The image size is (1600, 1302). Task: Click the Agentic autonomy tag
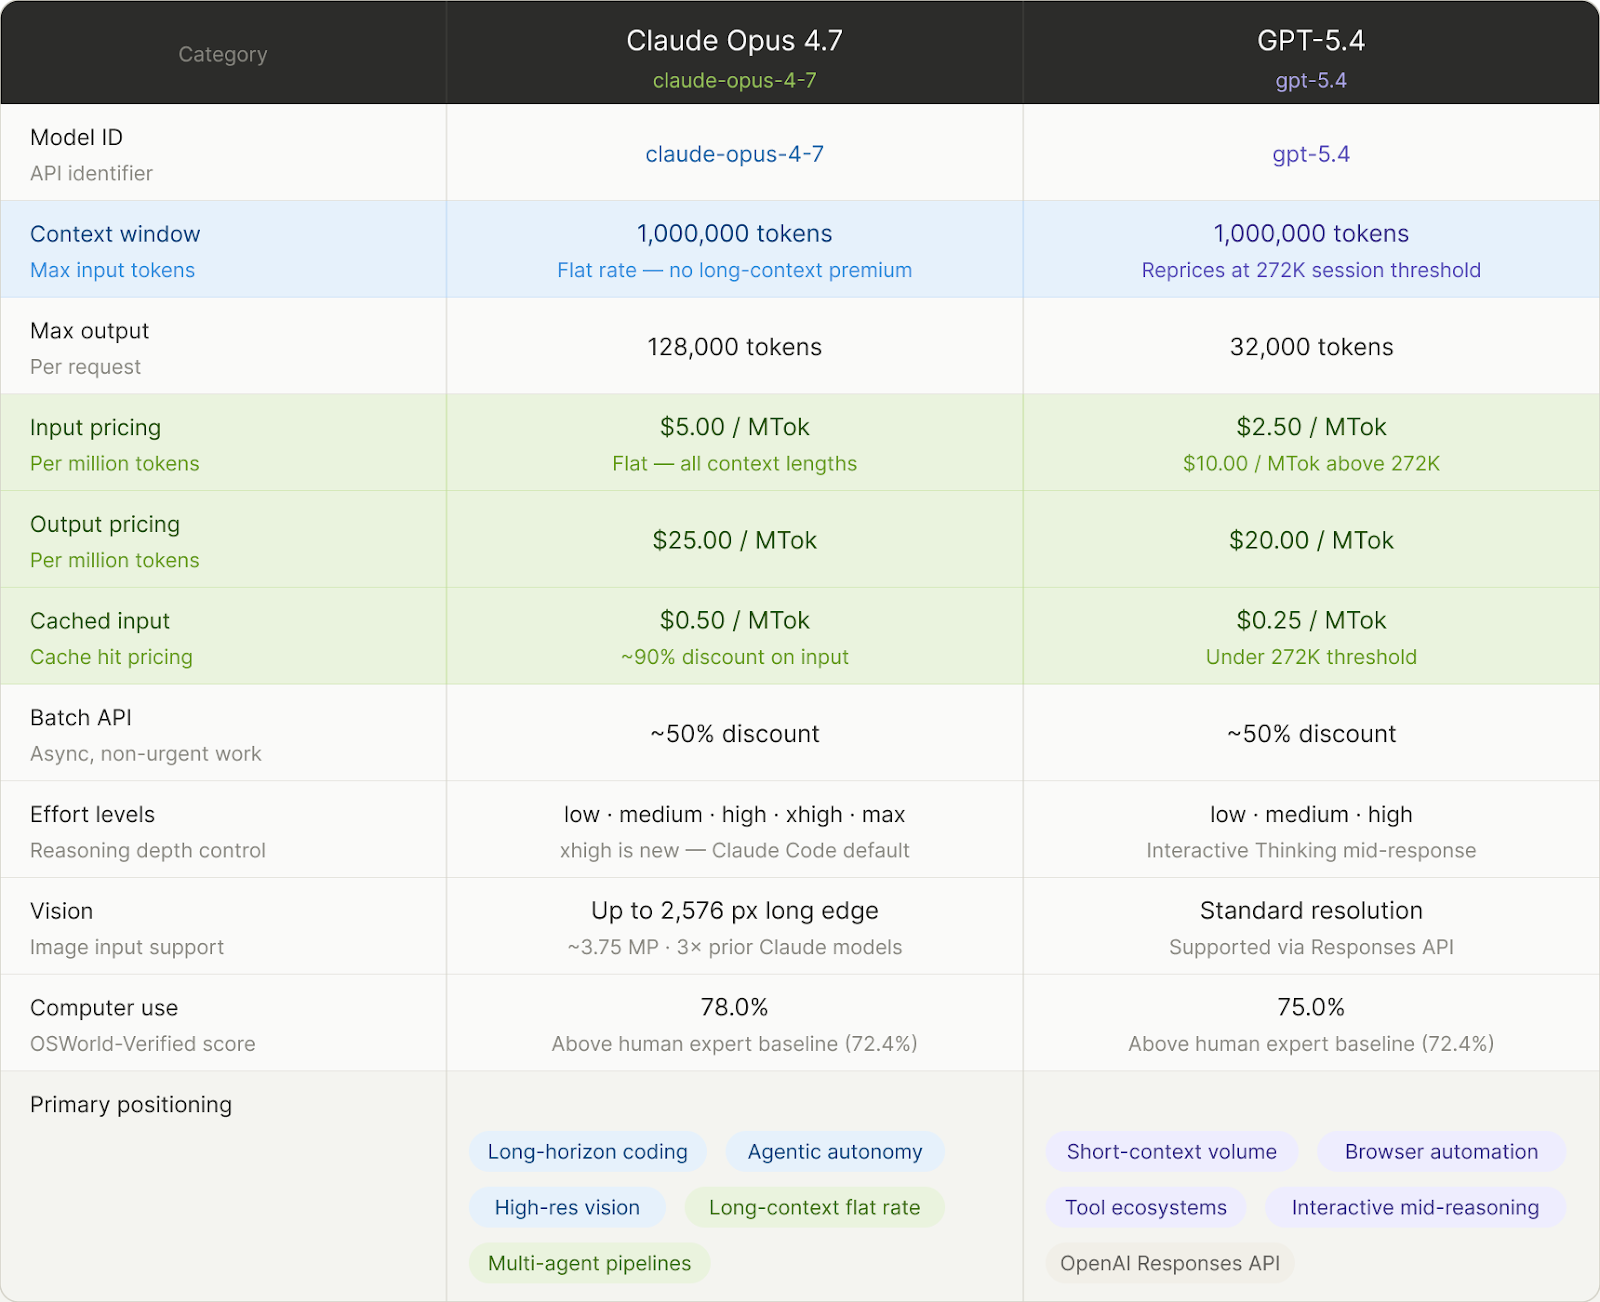[x=835, y=1151]
